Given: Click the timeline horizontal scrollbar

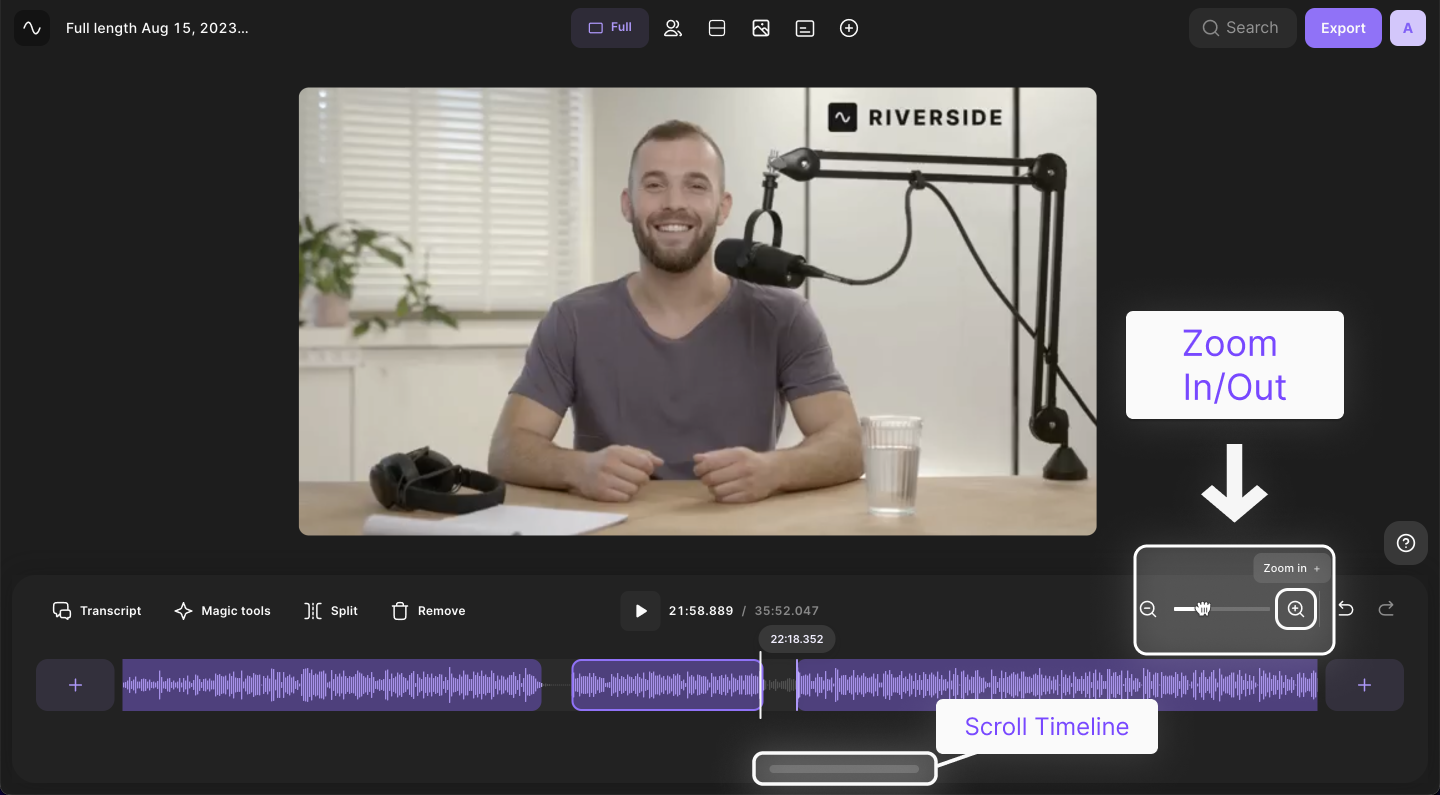Looking at the screenshot, I should (844, 769).
